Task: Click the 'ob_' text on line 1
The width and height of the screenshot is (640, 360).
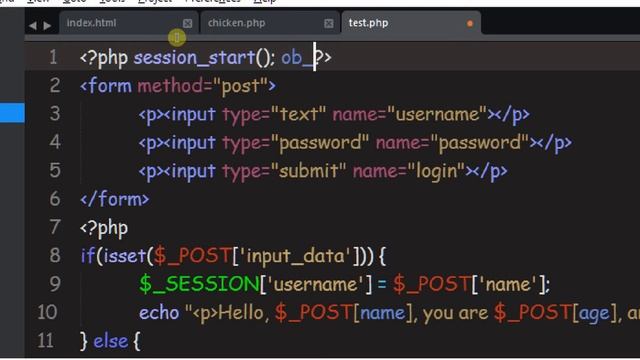Action: click(x=297, y=58)
